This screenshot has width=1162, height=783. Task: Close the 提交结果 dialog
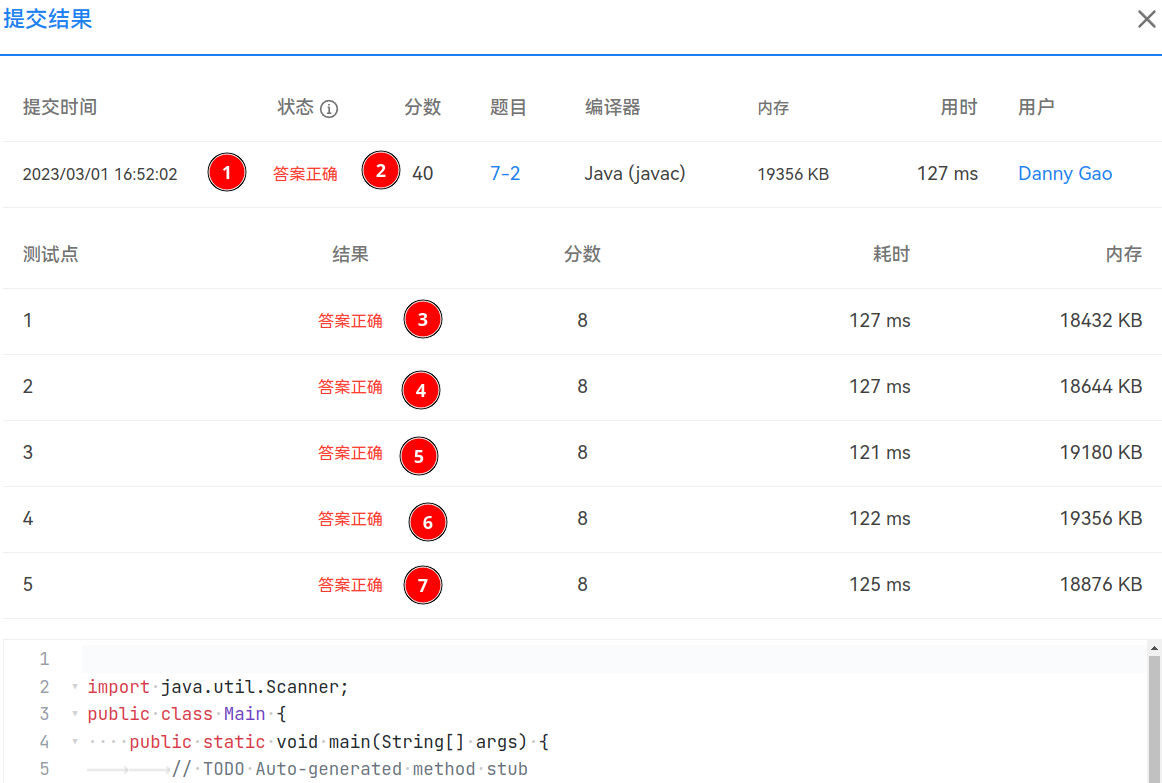pyautogui.click(x=1146, y=19)
